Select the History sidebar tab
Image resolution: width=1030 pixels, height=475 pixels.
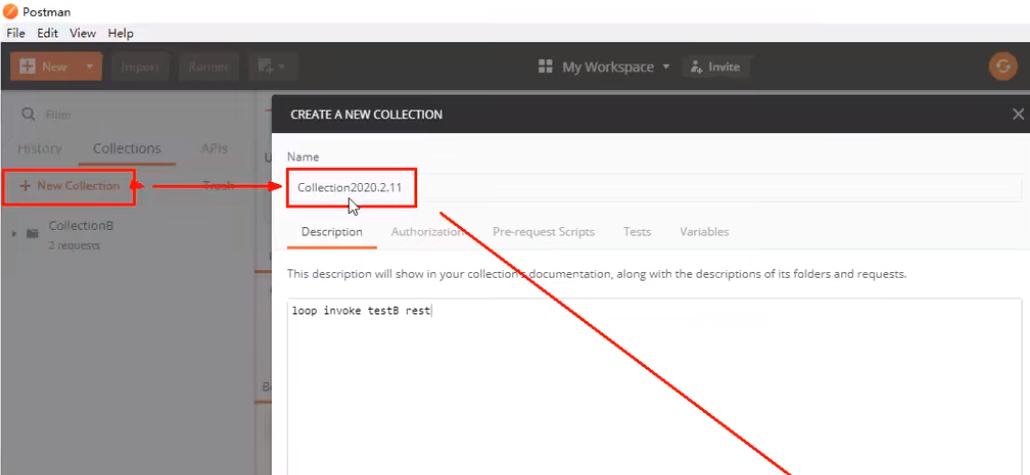tap(40, 149)
